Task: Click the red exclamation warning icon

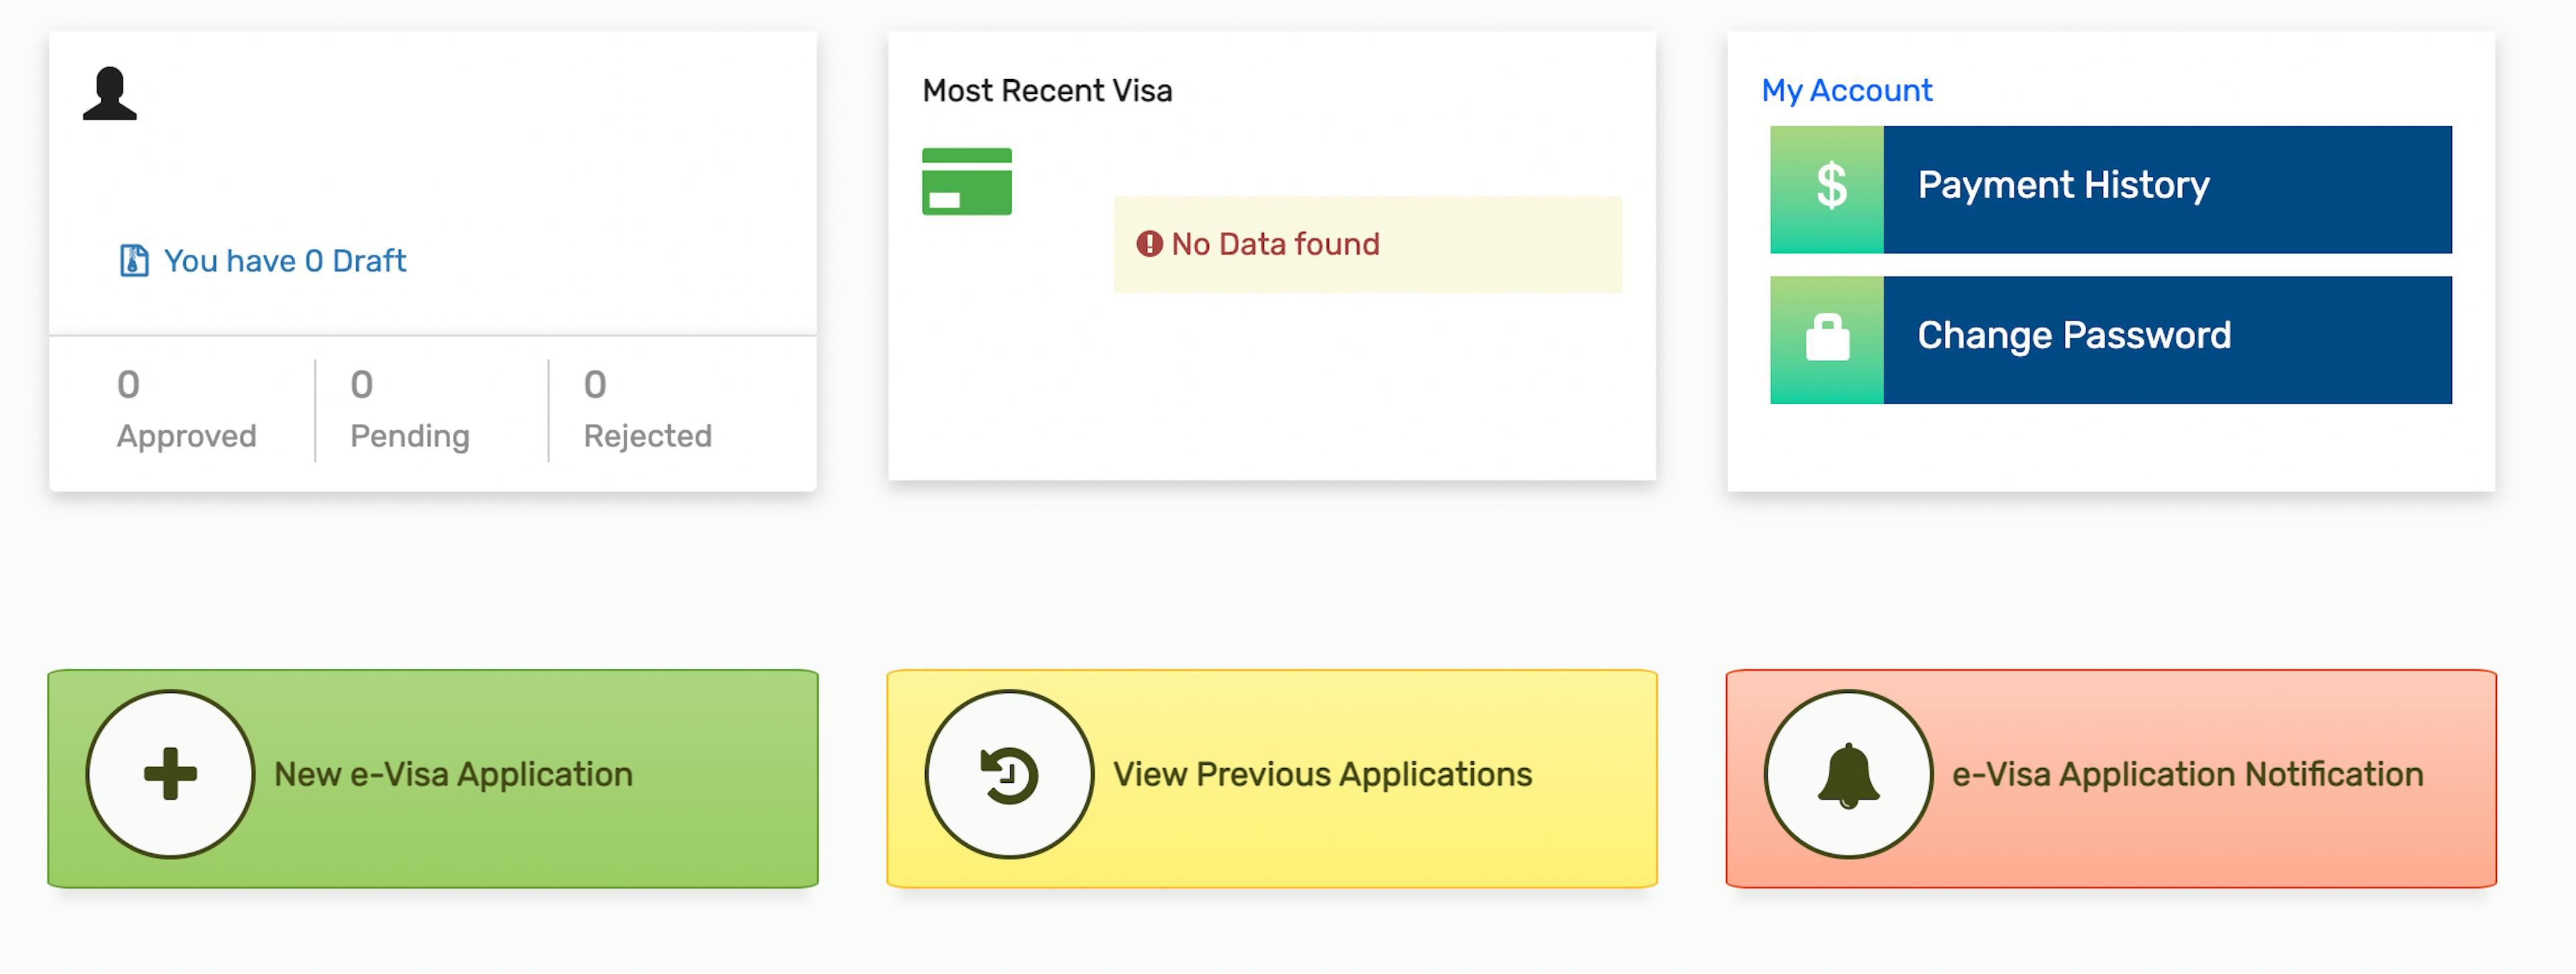Action: coord(1149,244)
